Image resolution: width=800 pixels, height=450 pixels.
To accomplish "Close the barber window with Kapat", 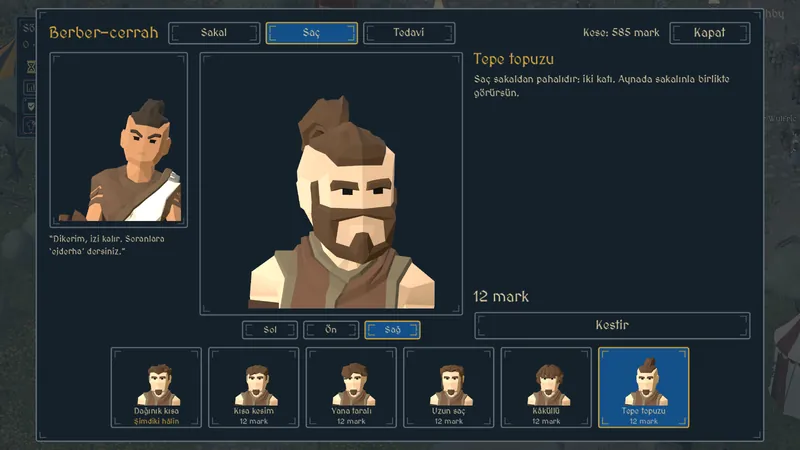I will point(710,33).
